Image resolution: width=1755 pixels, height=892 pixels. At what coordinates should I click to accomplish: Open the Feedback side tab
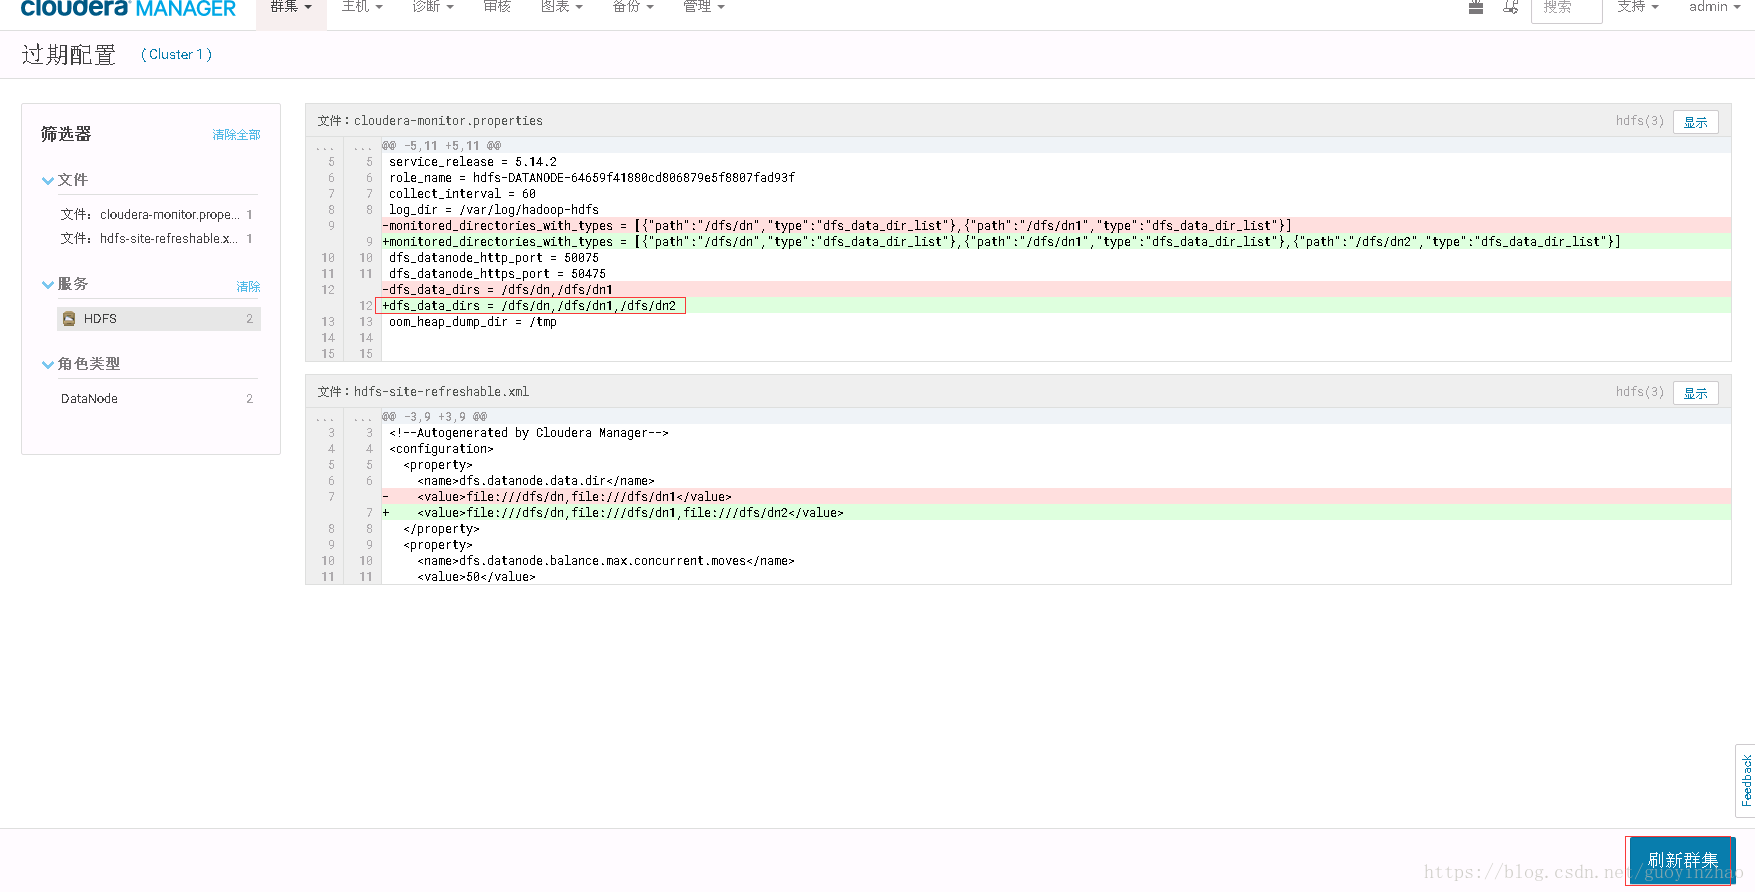coord(1746,781)
